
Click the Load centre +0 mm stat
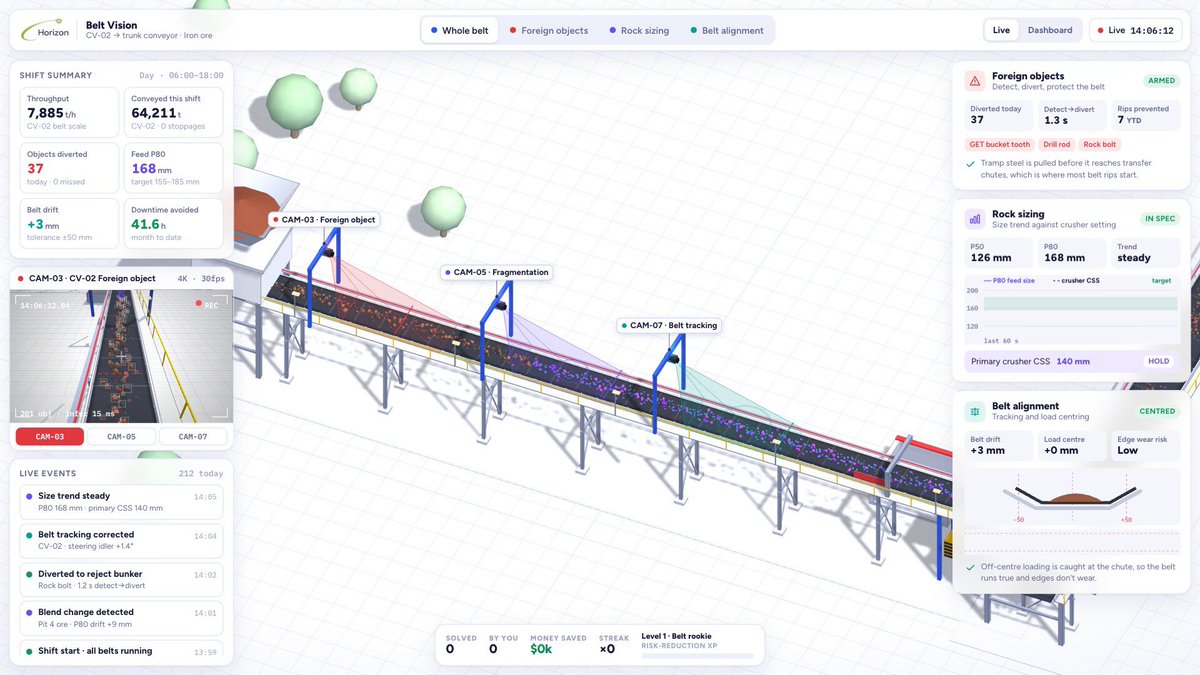[x=1071, y=445]
